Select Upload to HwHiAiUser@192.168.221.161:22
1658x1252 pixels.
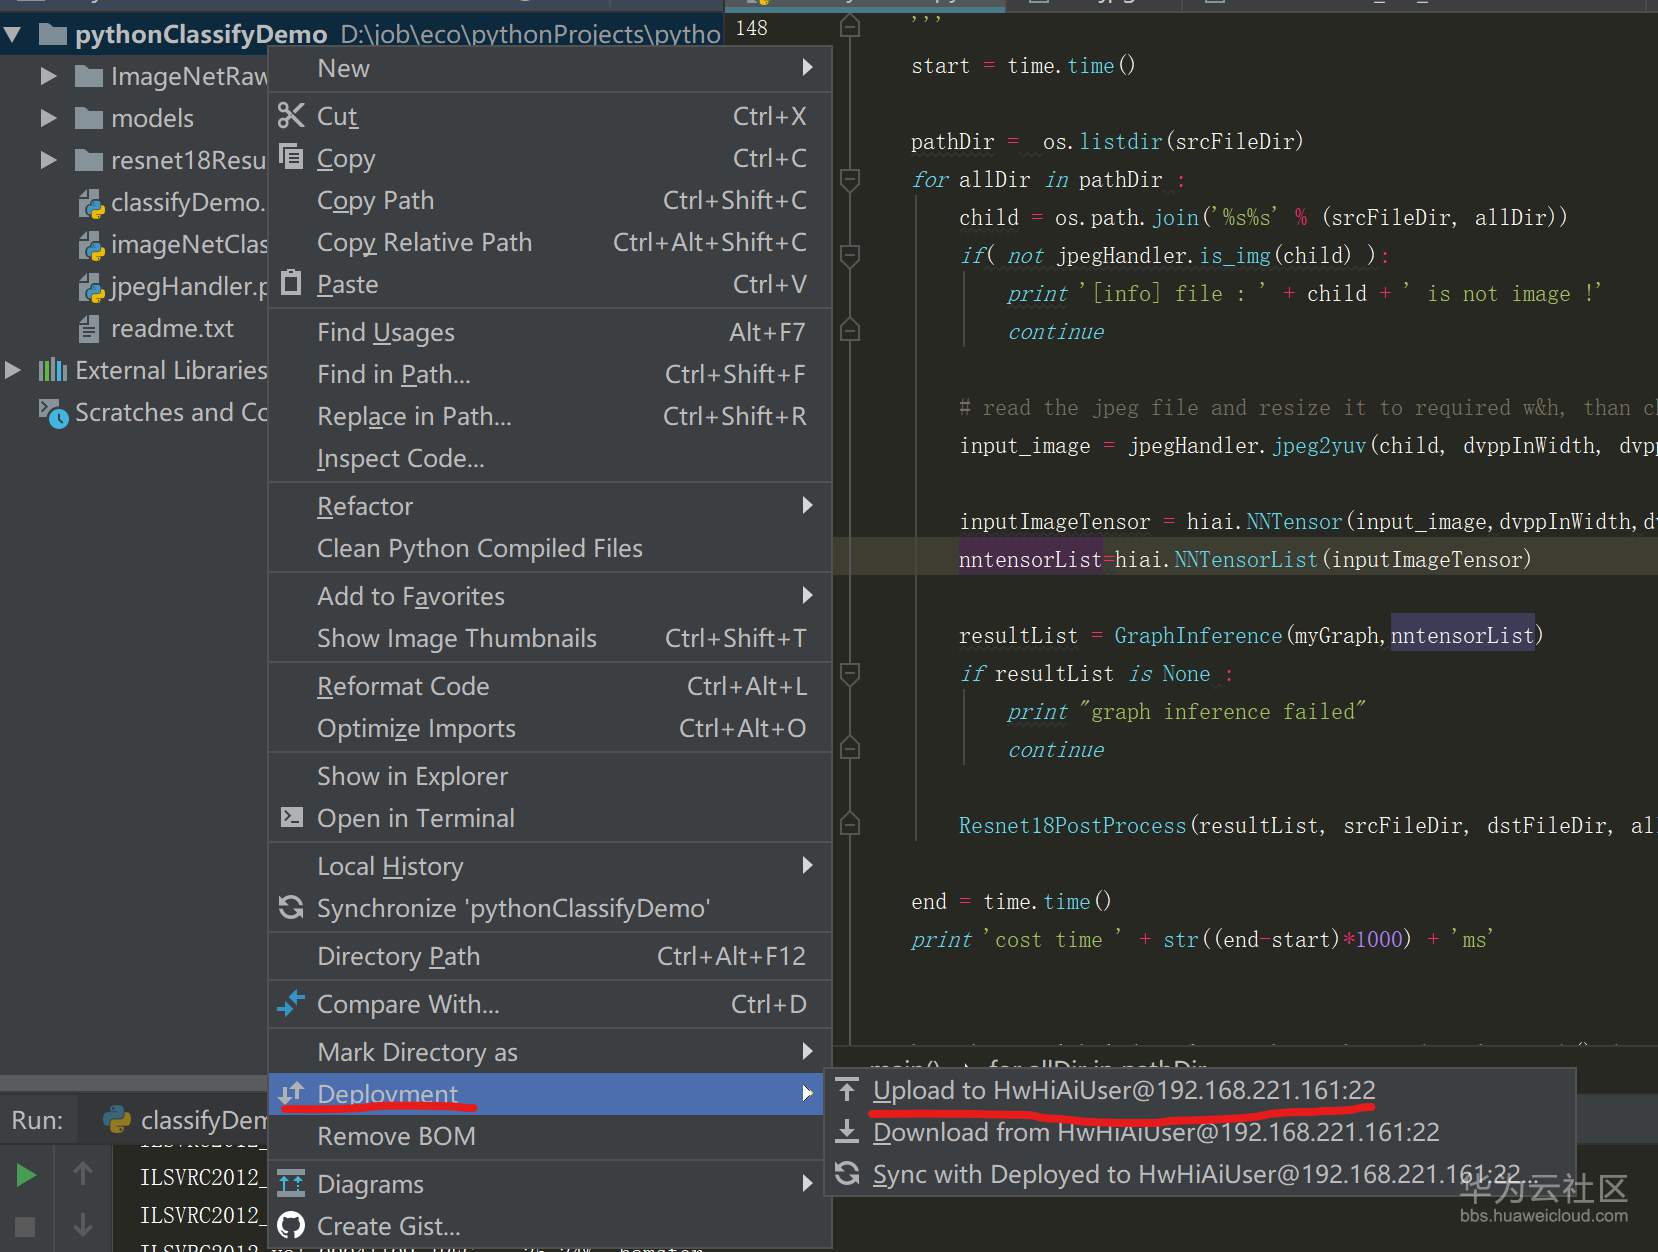[x=1123, y=1090]
